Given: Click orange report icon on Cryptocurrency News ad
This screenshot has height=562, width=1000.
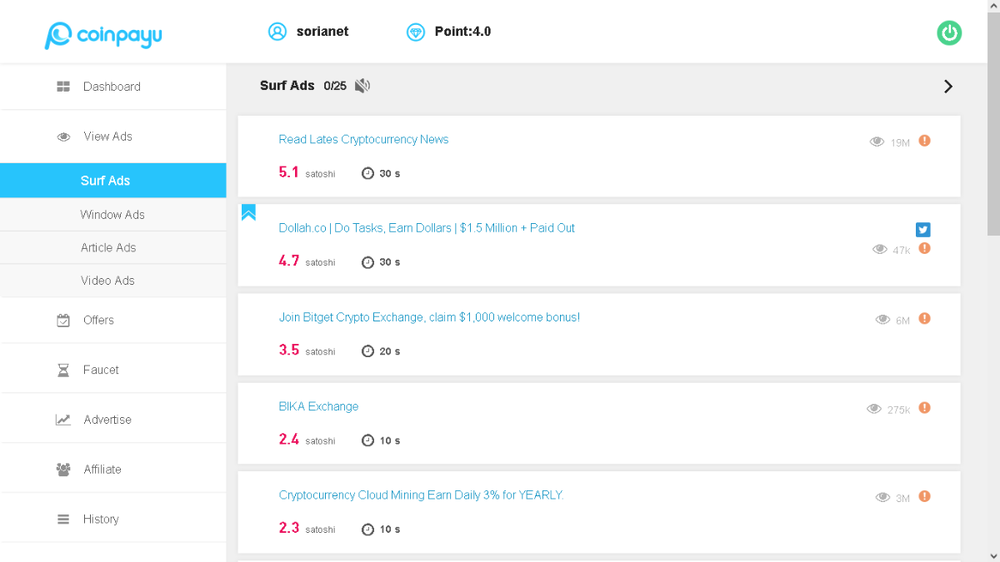Looking at the screenshot, I should [x=925, y=141].
